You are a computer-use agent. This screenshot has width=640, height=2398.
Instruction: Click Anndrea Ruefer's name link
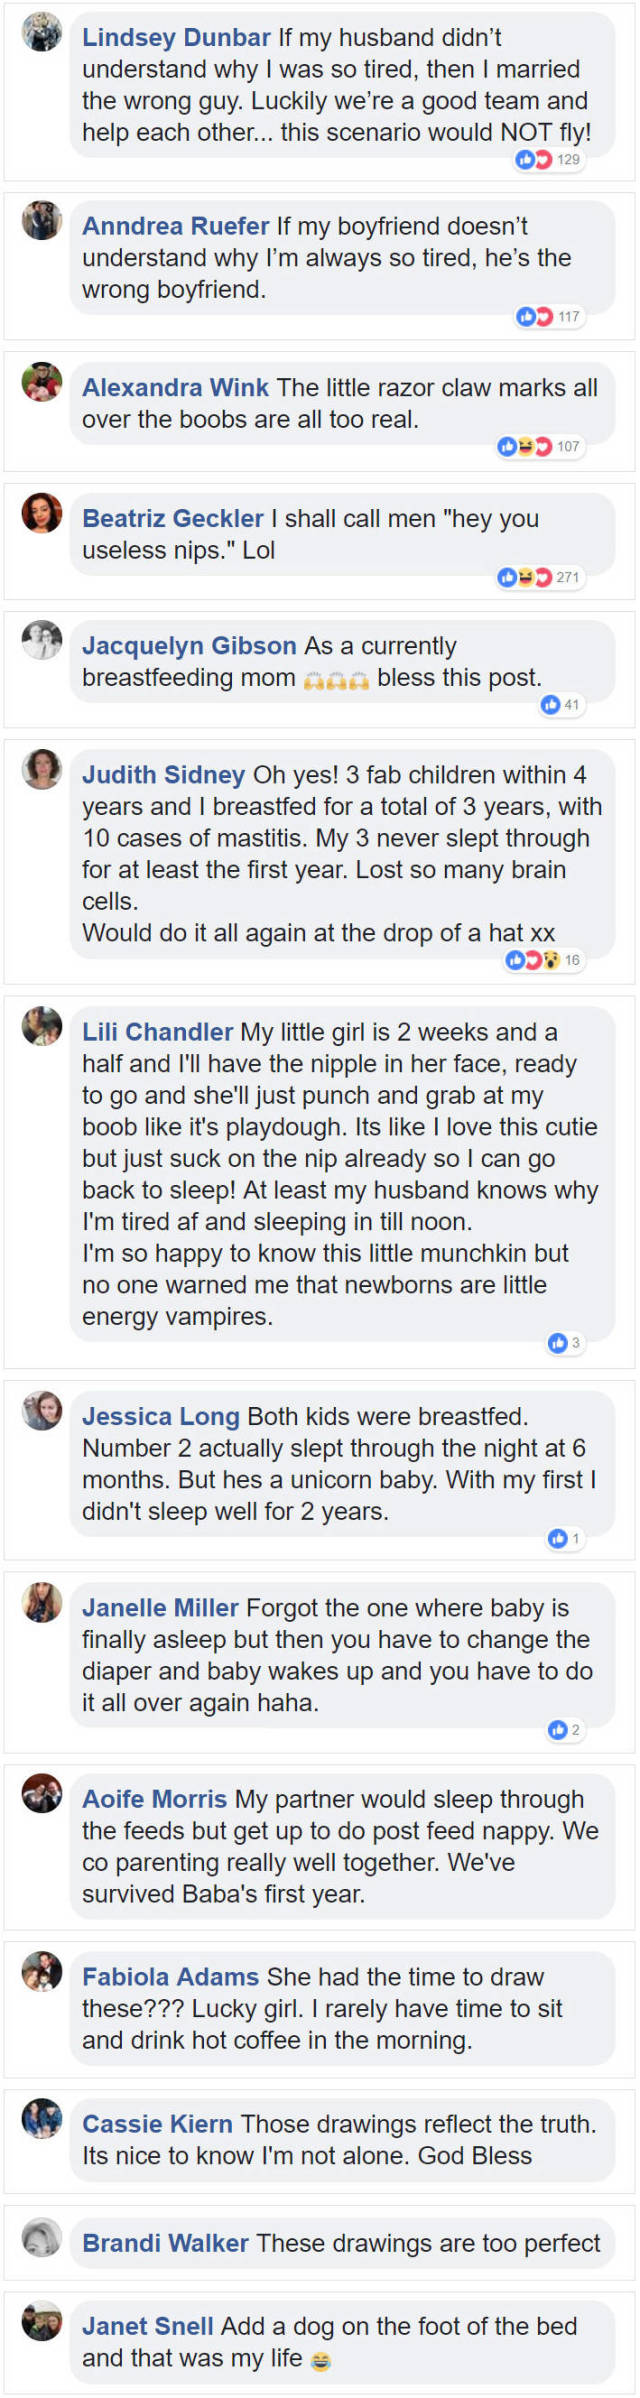[x=175, y=227]
